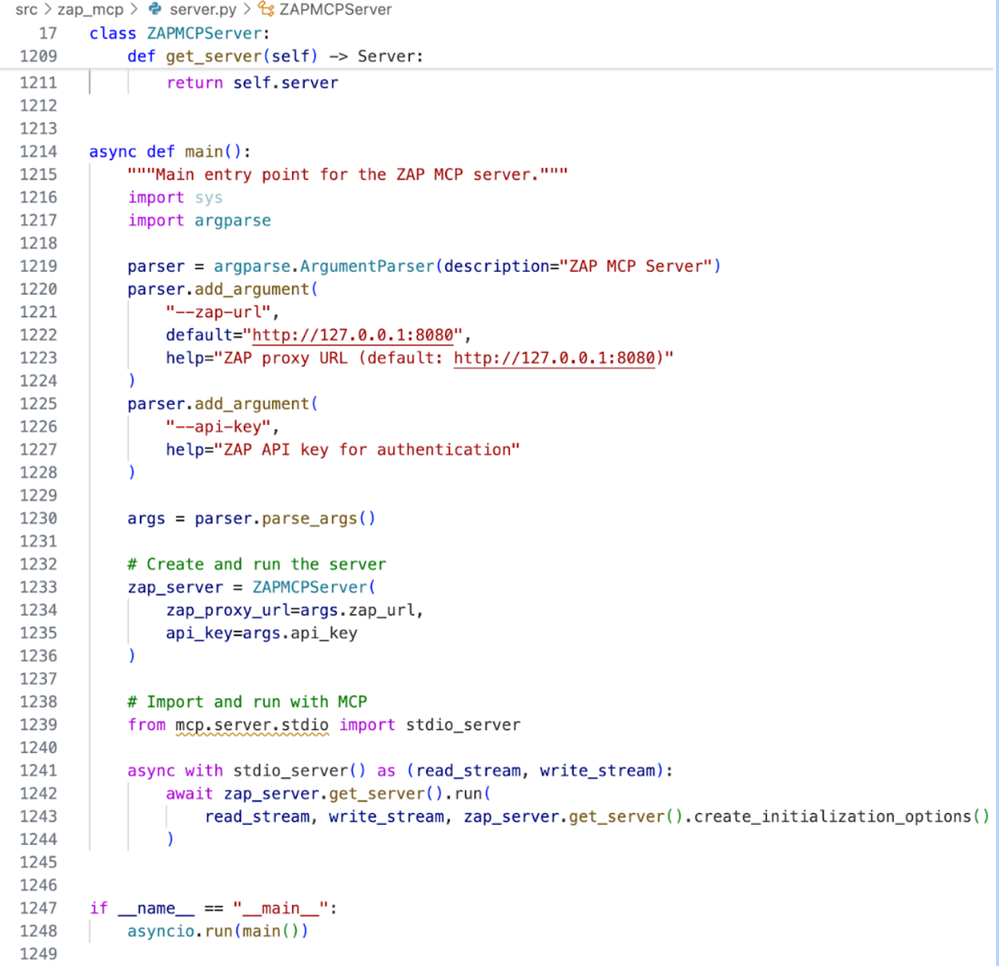
Task: Click the vertical scrollbar at right edge
Action: coord(995,484)
